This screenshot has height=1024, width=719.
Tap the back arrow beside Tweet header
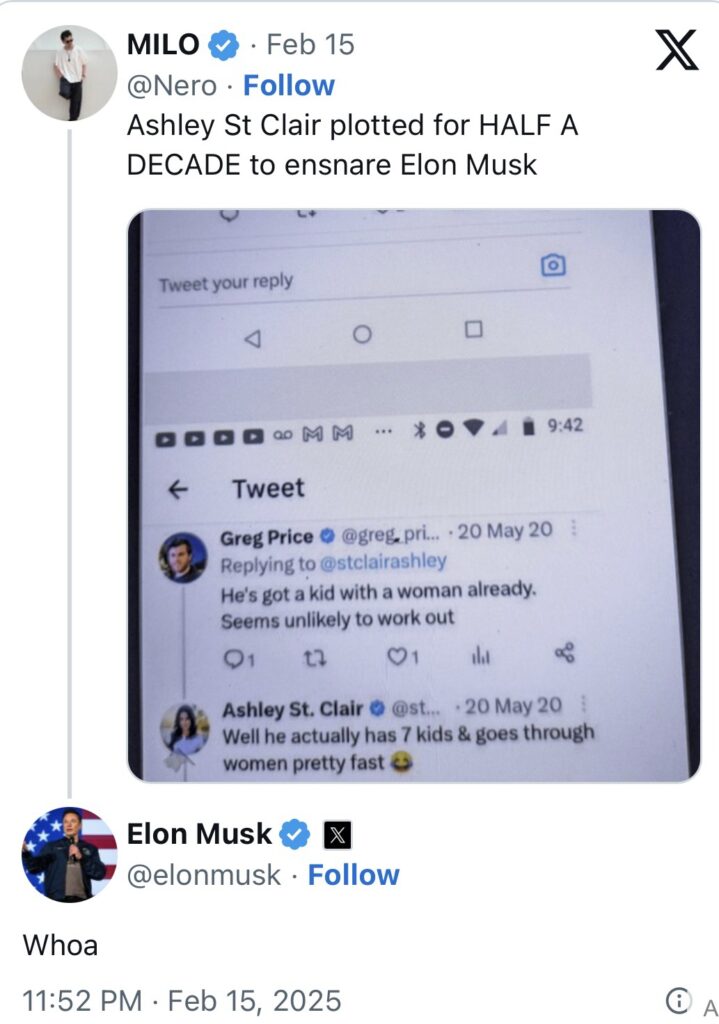178,489
